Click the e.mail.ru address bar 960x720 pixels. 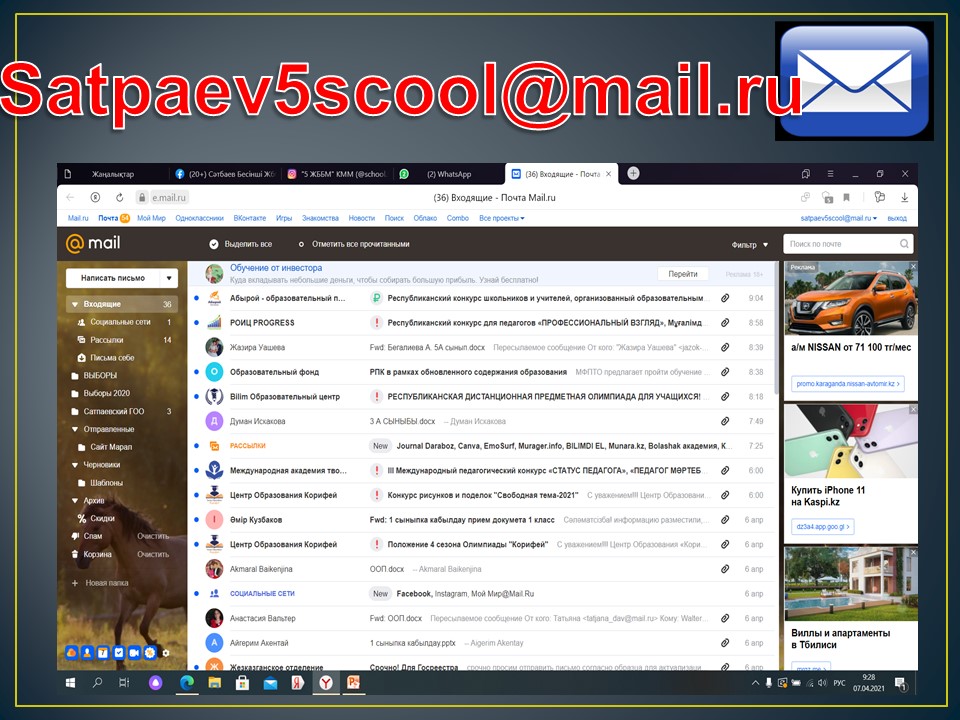pos(163,197)
